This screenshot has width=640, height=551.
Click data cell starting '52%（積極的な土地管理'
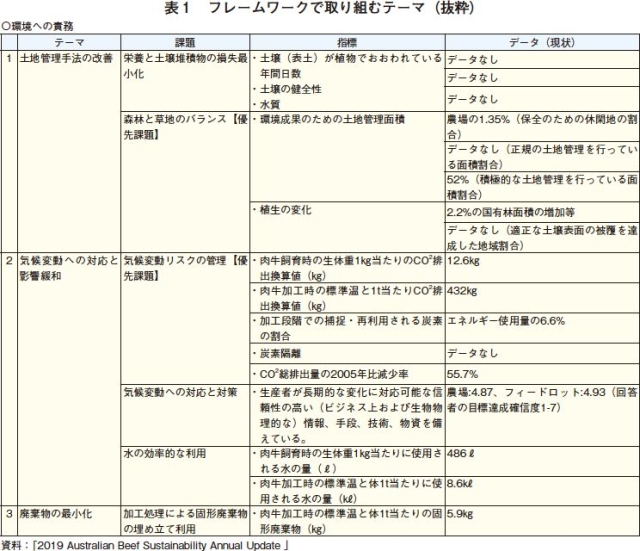542,187
